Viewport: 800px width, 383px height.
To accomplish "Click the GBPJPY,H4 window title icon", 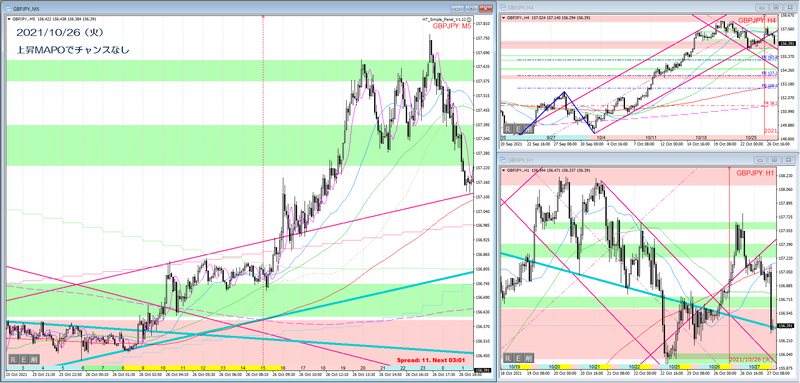I will pyautogui.click(x=503, y=8).
